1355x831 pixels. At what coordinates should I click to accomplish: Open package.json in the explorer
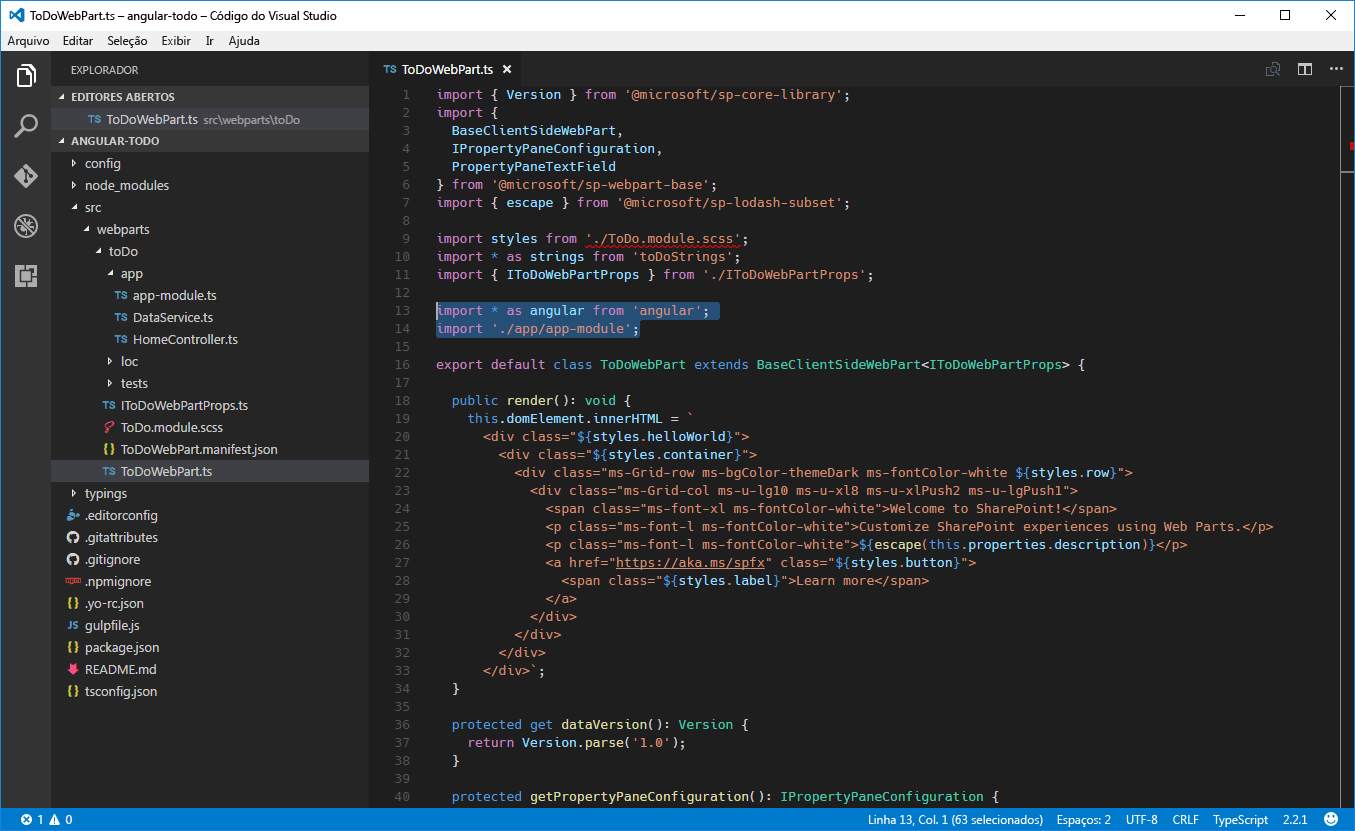pos(210,647)
